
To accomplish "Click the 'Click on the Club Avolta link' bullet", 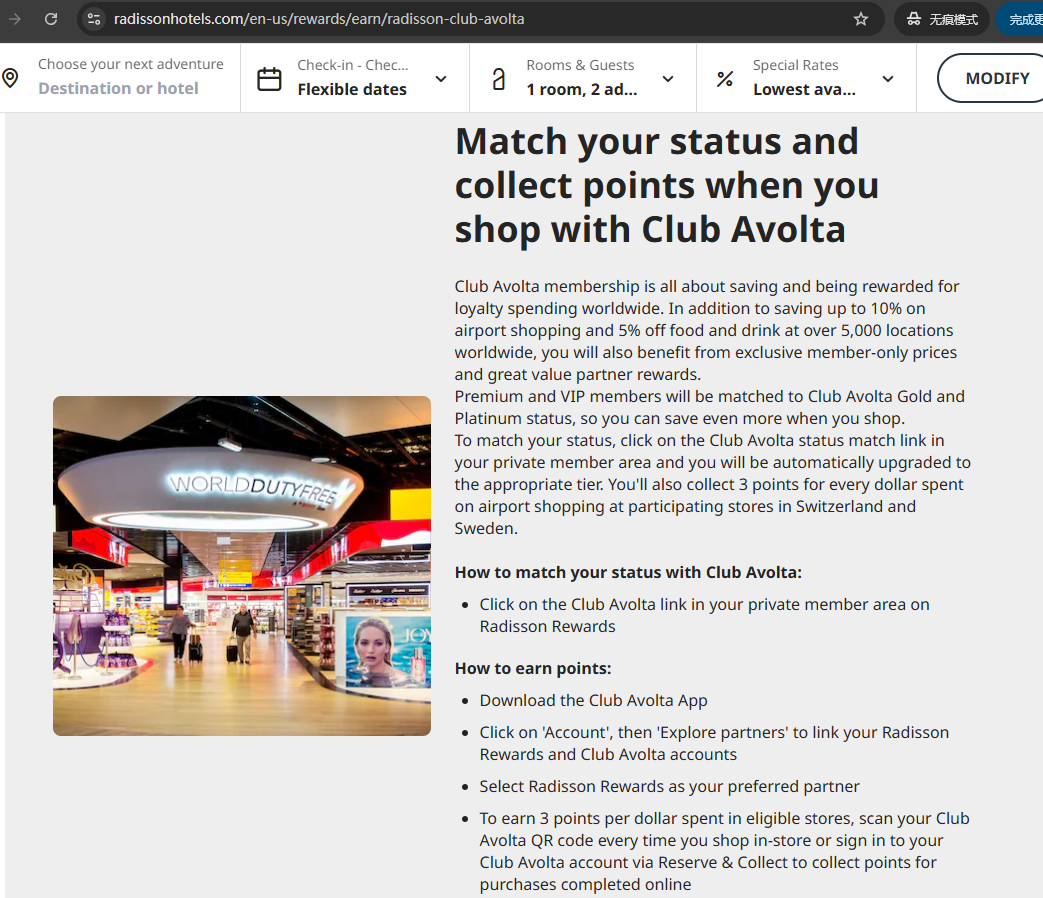I will (704, 615).
